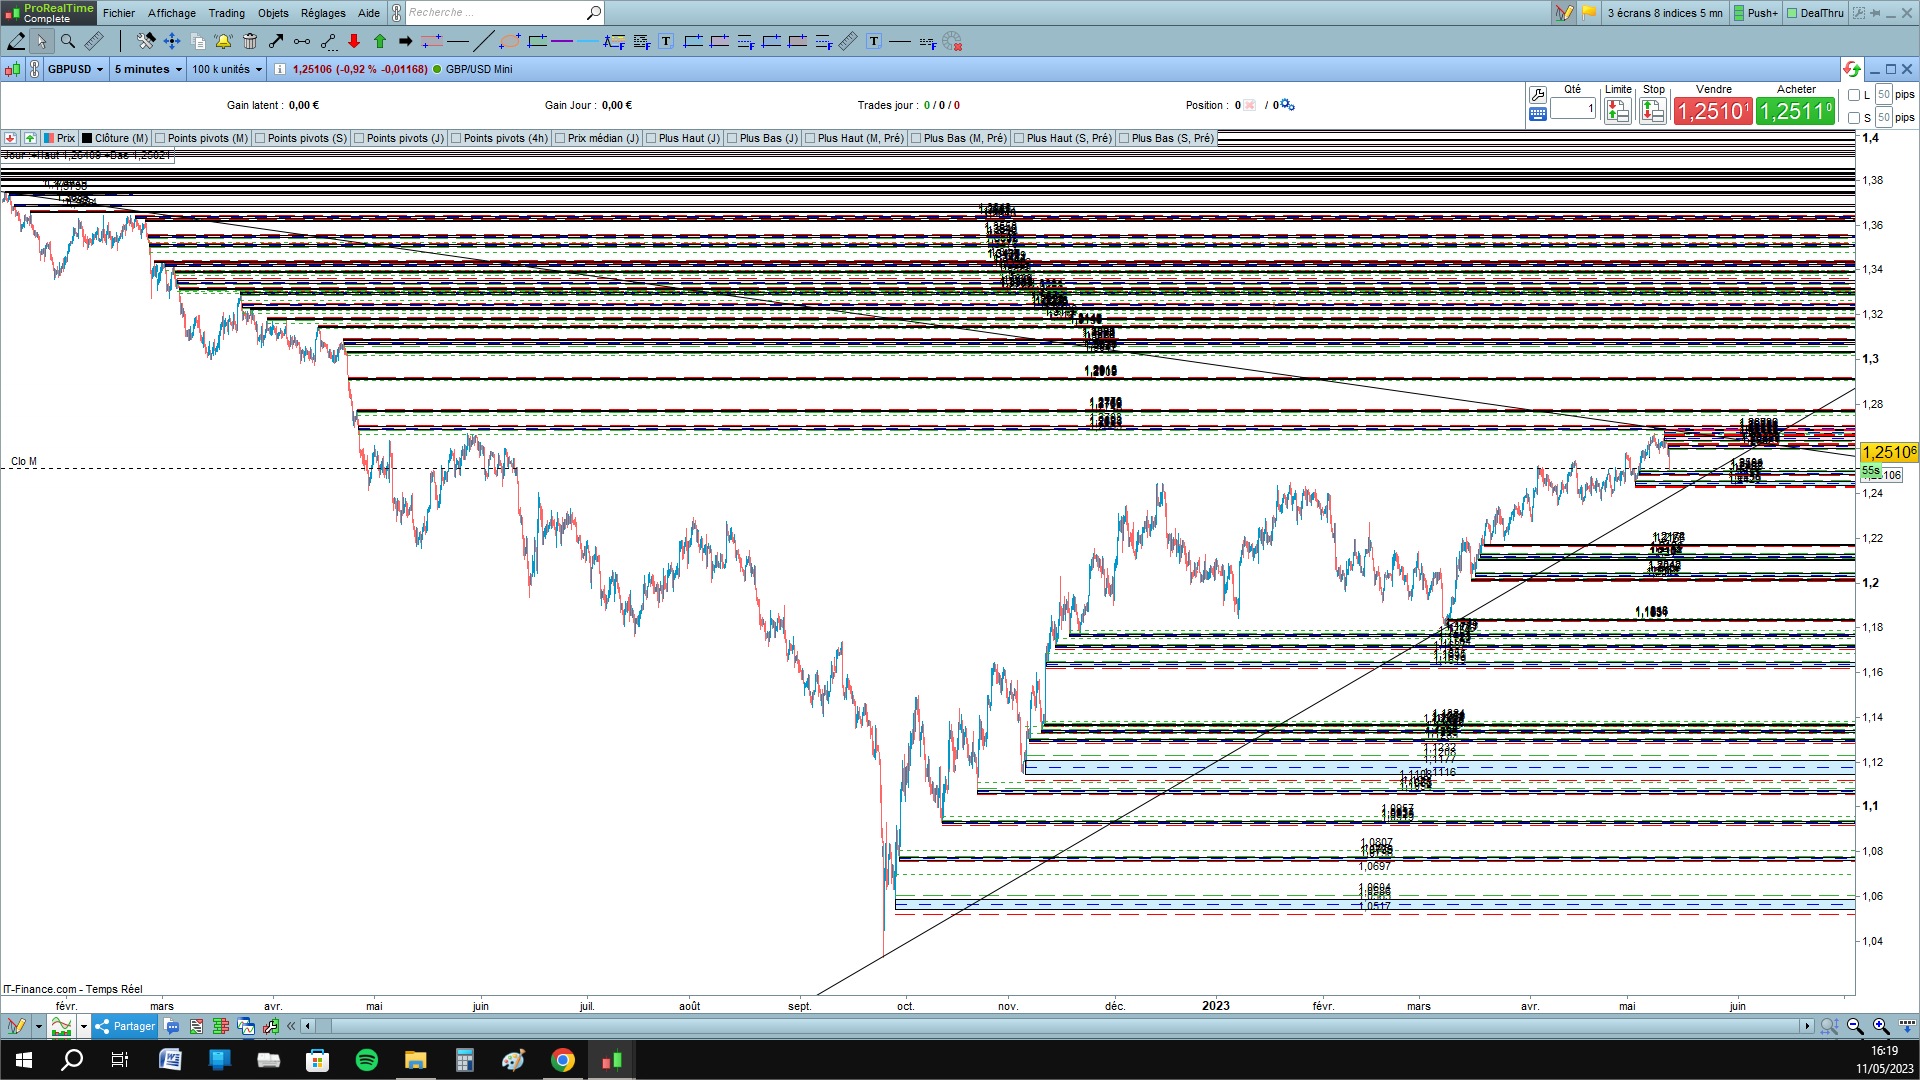Image resolution: width=1920 pixels, height=1080 pixels.
Task: Click the Partager share button
Action: tap(126, 1026)
